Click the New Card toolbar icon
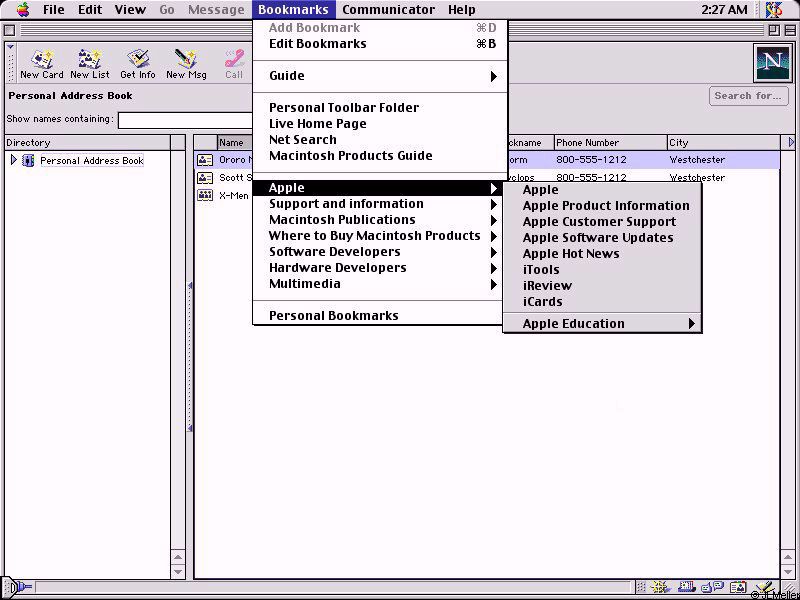800x600 pixels. point(41,64)
